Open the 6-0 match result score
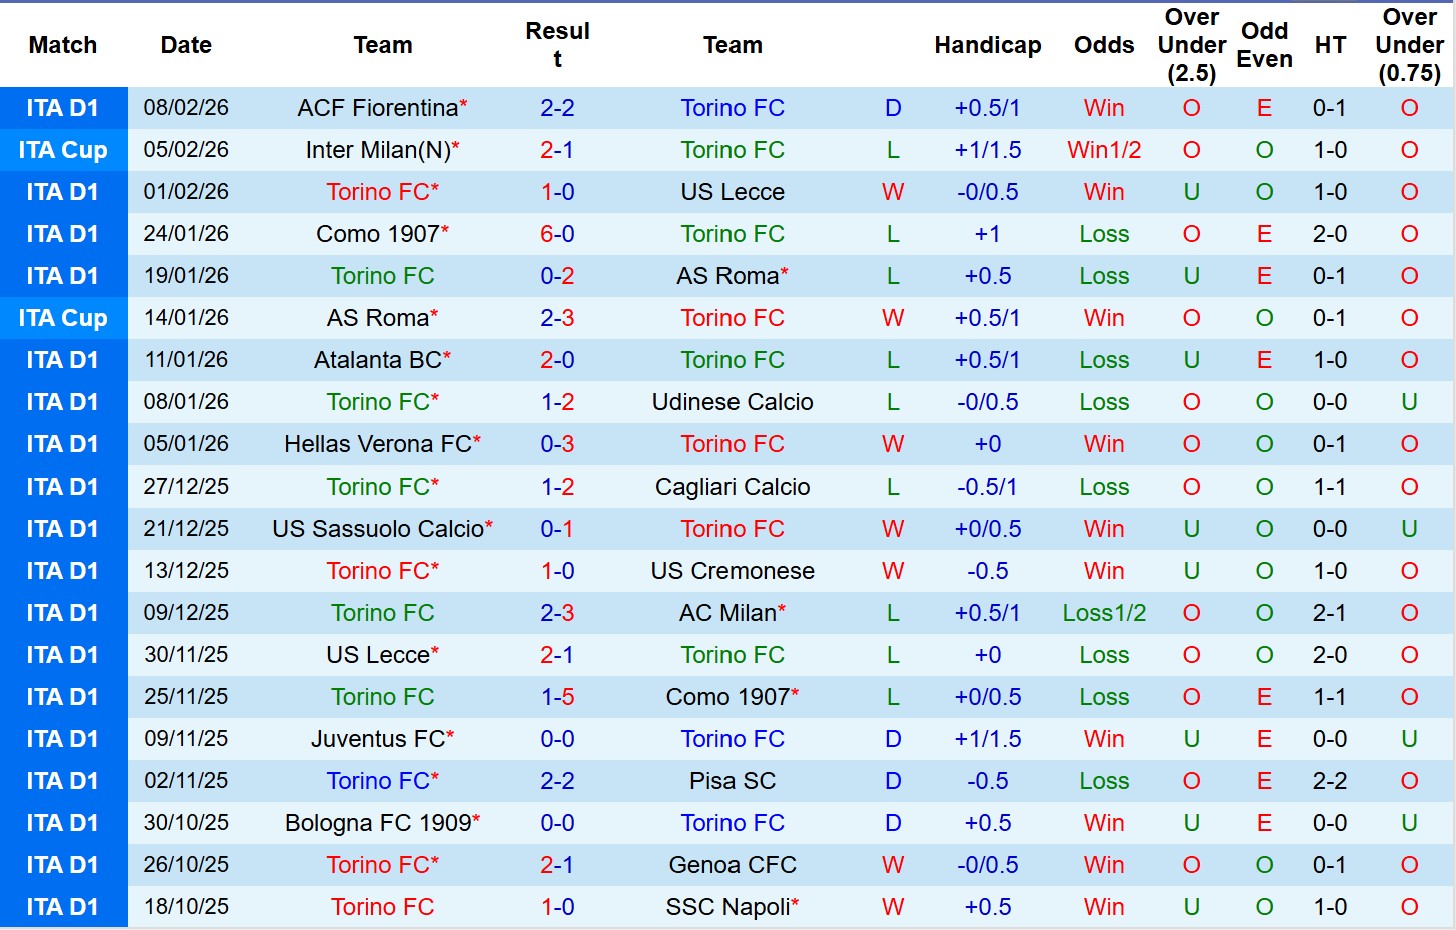Viewport: 1456px width, 930px height. tap(557, 234)
